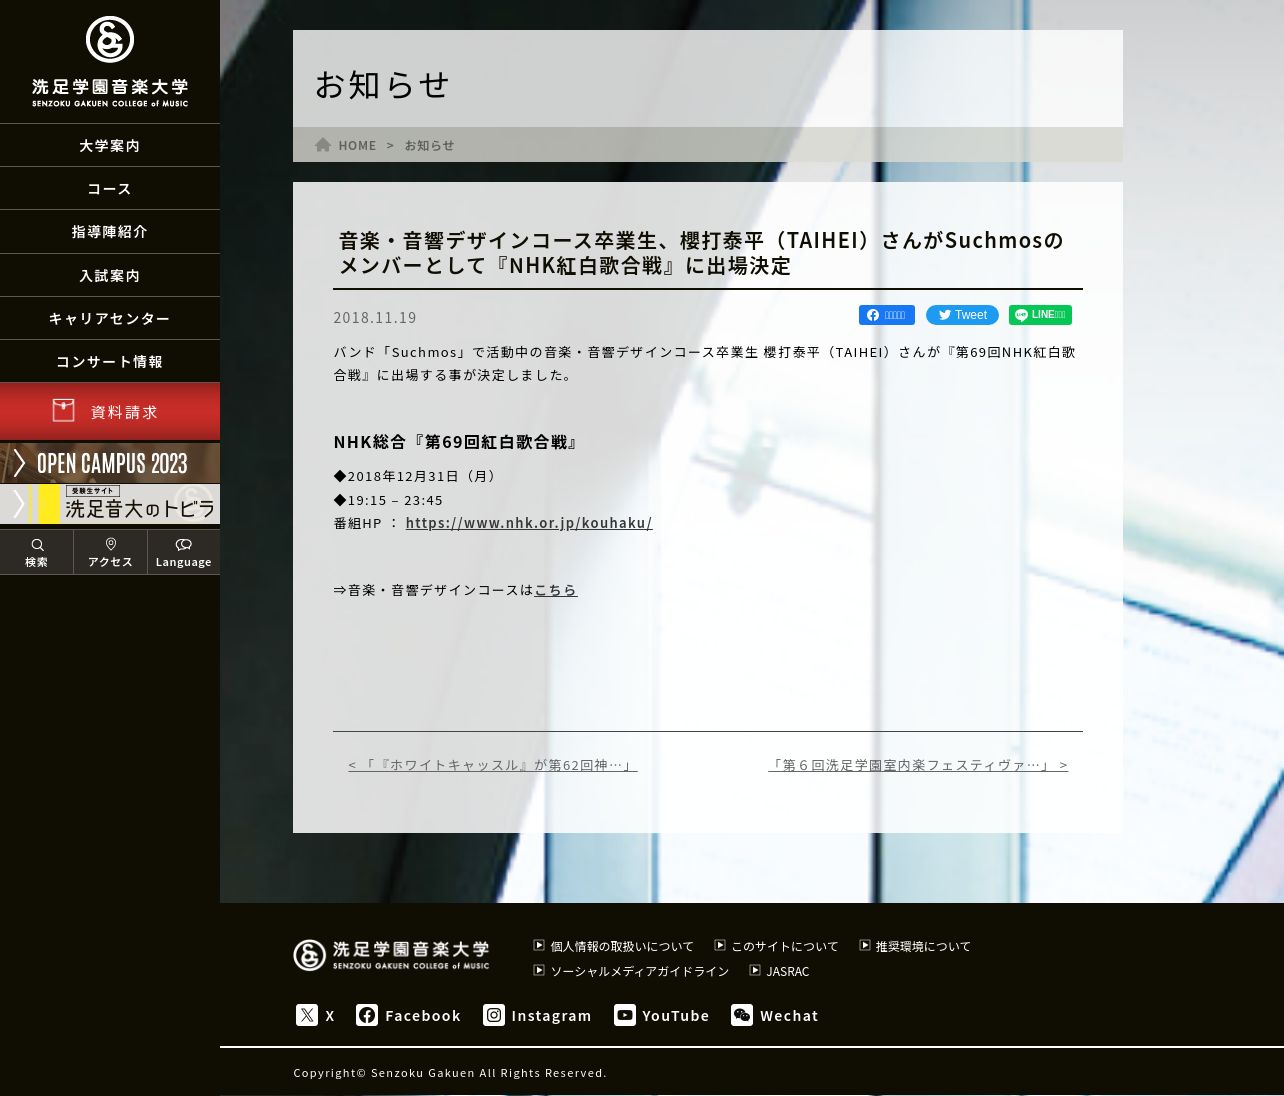The height and width of the screenshot is (1096, 1284).
Task: Click the article title about 櫻打泰平
Action: coord(700,253)
